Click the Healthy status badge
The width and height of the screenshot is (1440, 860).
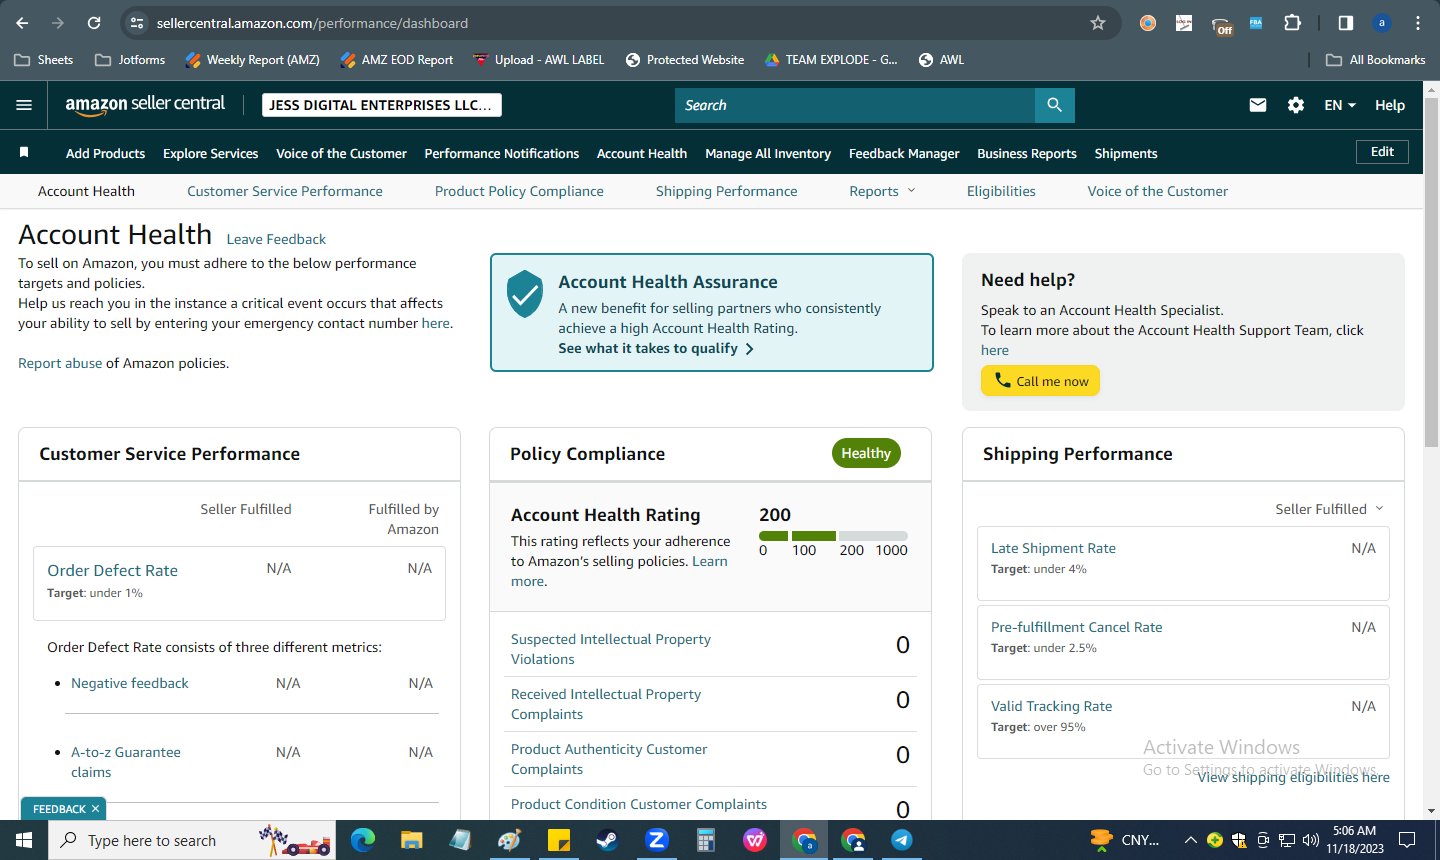coord(866,453)
